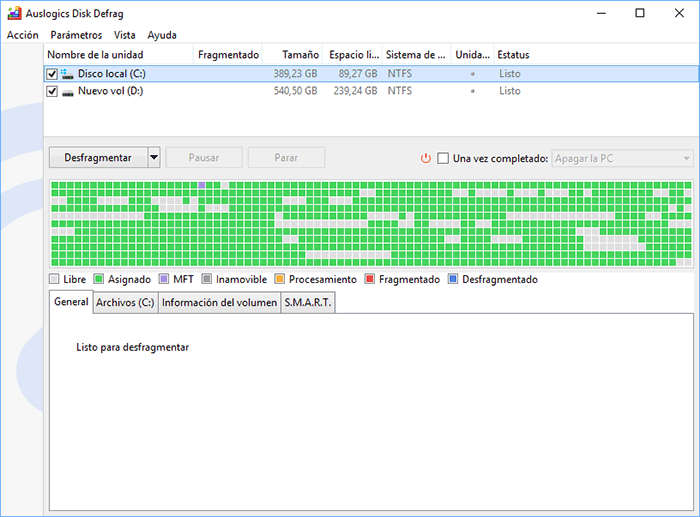The height and width of the screenshot is (517, 700).
Task: Open the Vista menu
Action: click(125, 35)
